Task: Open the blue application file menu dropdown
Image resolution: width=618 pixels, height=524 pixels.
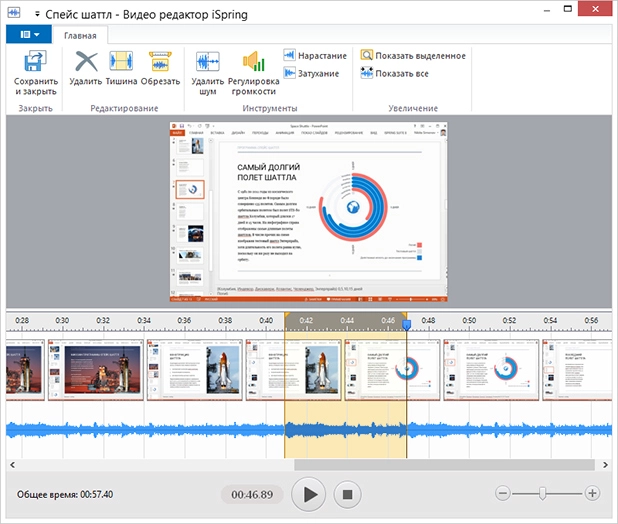Action: point(29,34)
